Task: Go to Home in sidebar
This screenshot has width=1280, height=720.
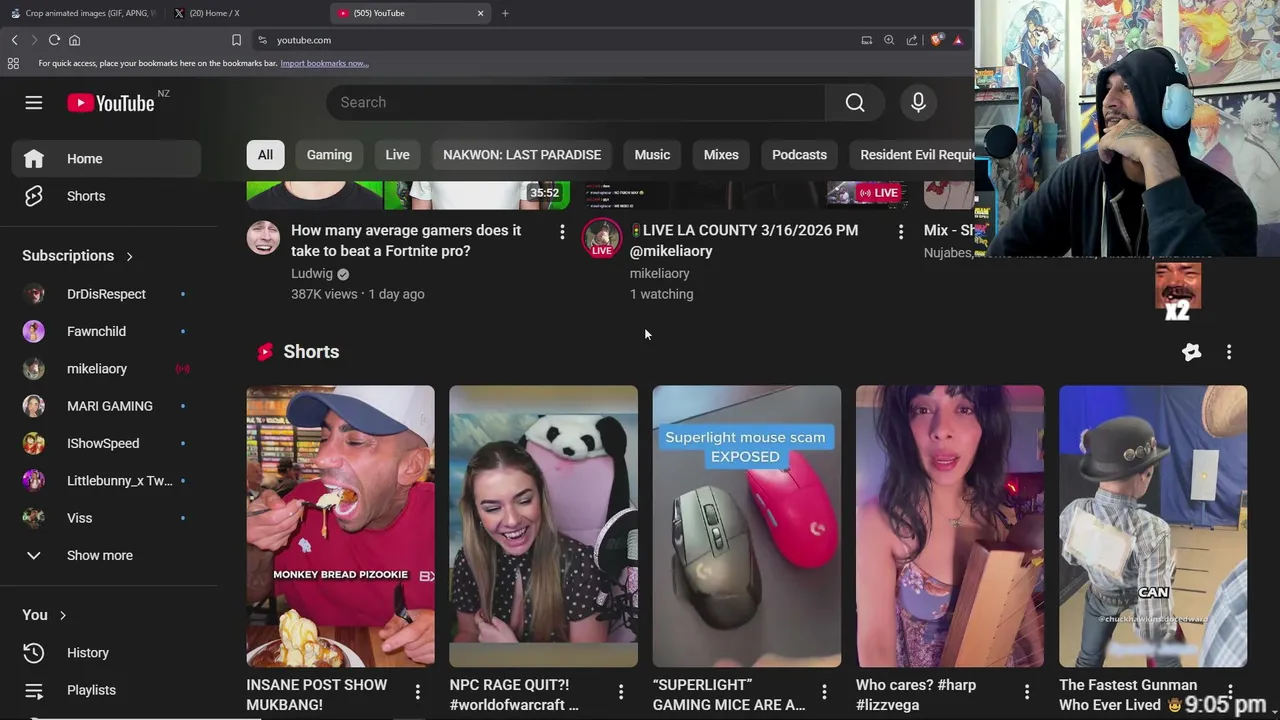Action: tap(108, 159)
